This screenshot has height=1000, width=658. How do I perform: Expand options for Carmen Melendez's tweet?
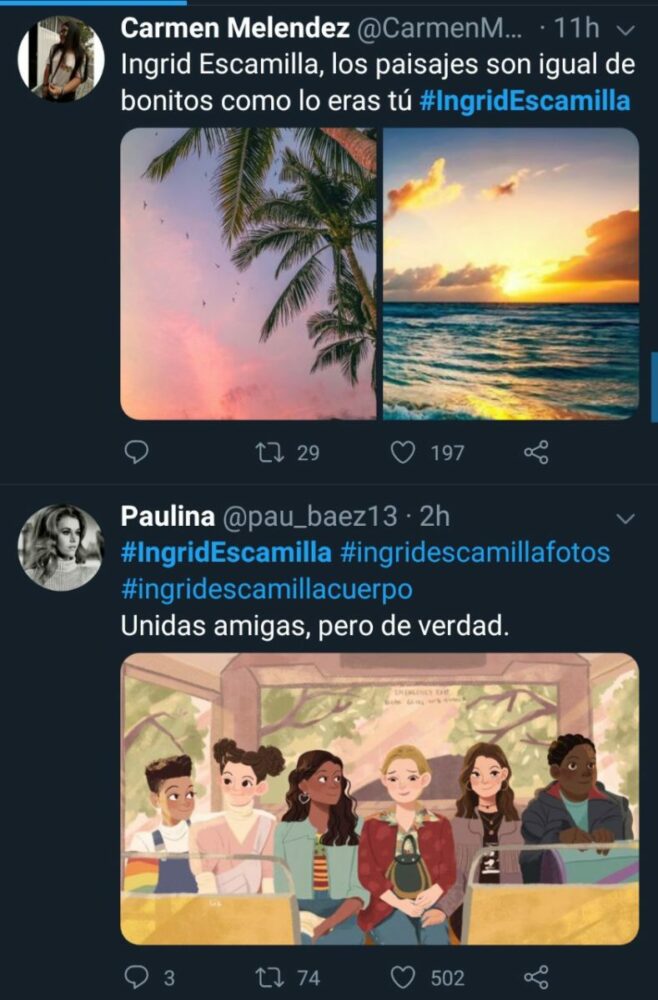626,29
